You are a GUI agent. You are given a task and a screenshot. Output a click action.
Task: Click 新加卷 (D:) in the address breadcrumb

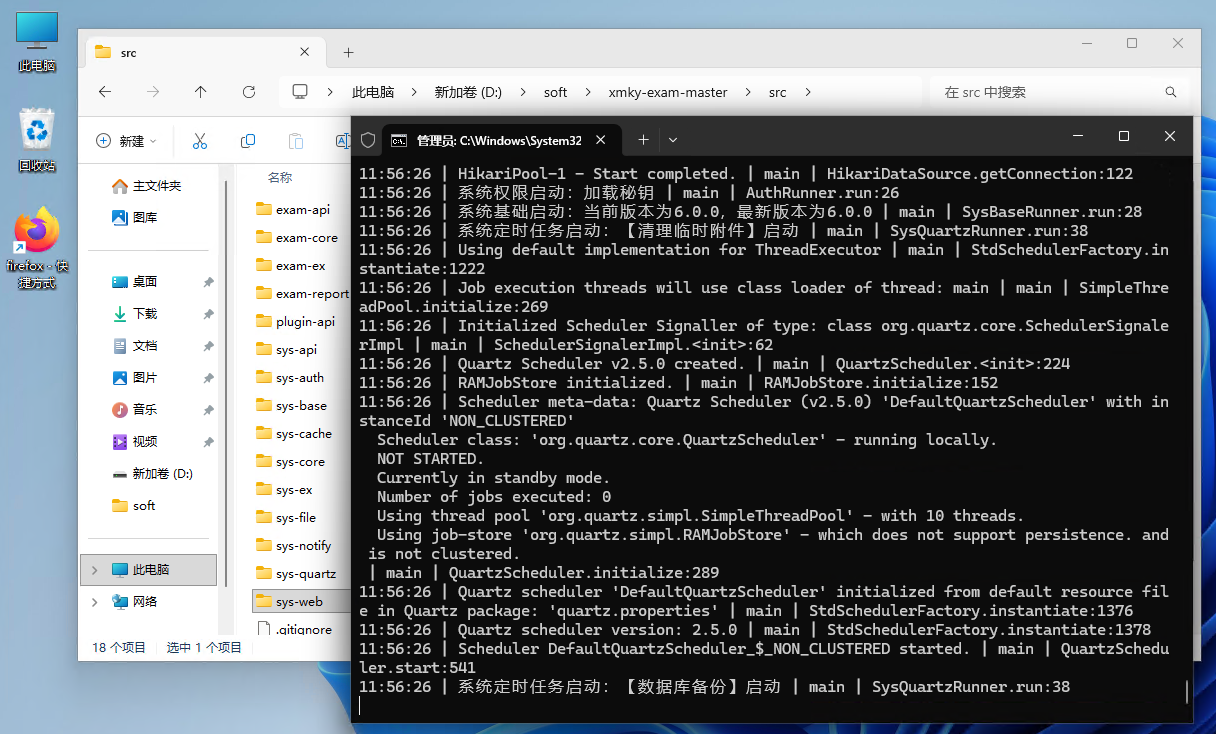pyautogui.click(x=467, y=92)
